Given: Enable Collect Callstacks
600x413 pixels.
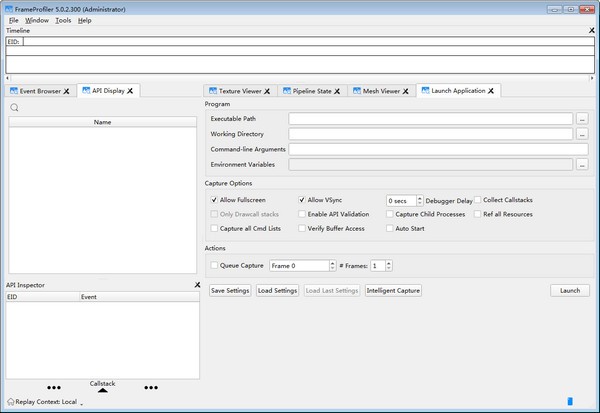Looking at the screenshot, I should click(478, 200).
